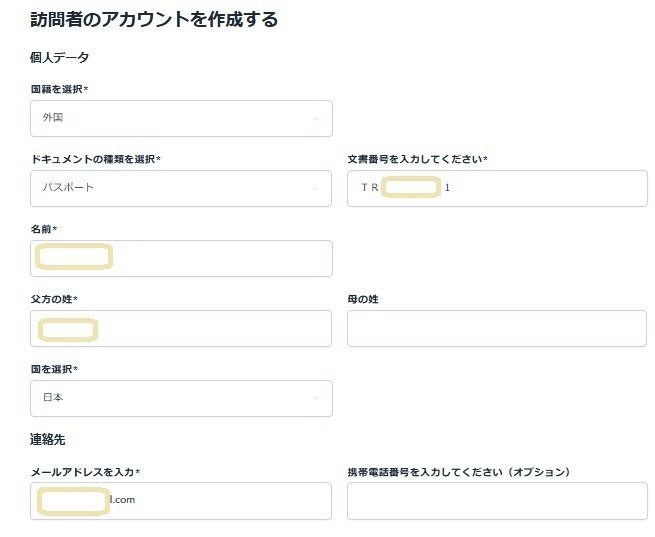Screen dimensions: 655x537
Task: Open the 国籍を選択 dropdown showing 外国
Action: coord(181,118)
